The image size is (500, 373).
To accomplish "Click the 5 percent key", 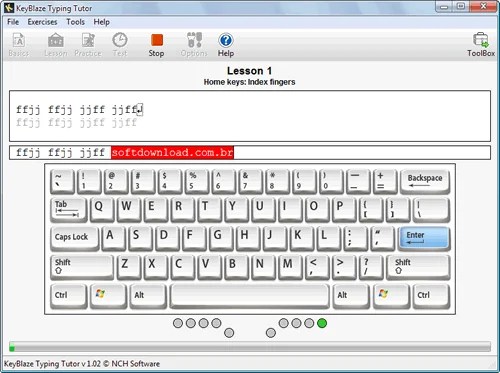I will pyautogui.click(x=197, y=181).
